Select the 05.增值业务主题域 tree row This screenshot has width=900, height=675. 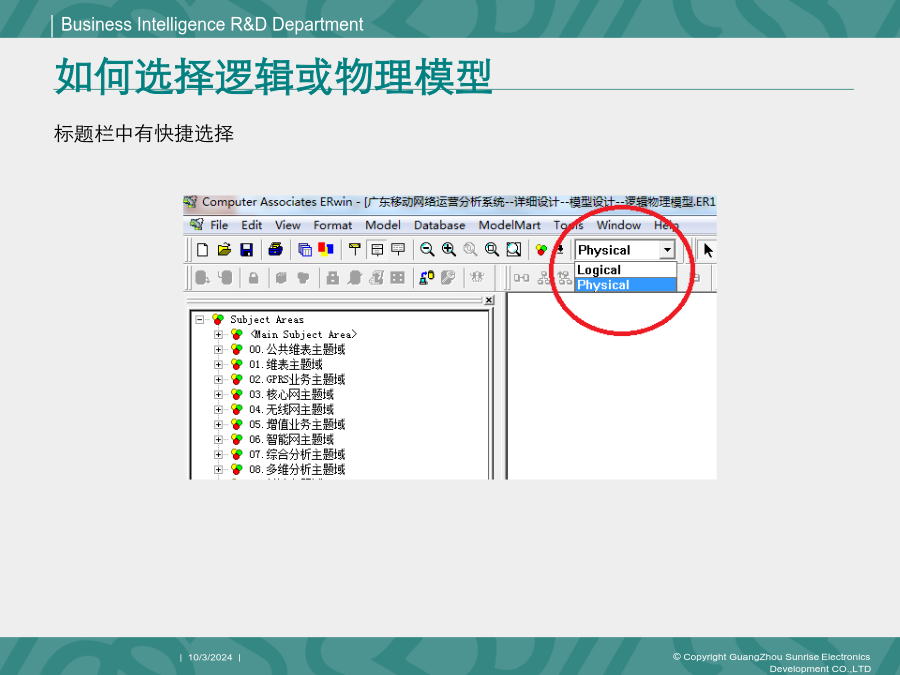[x=297, y=424]
